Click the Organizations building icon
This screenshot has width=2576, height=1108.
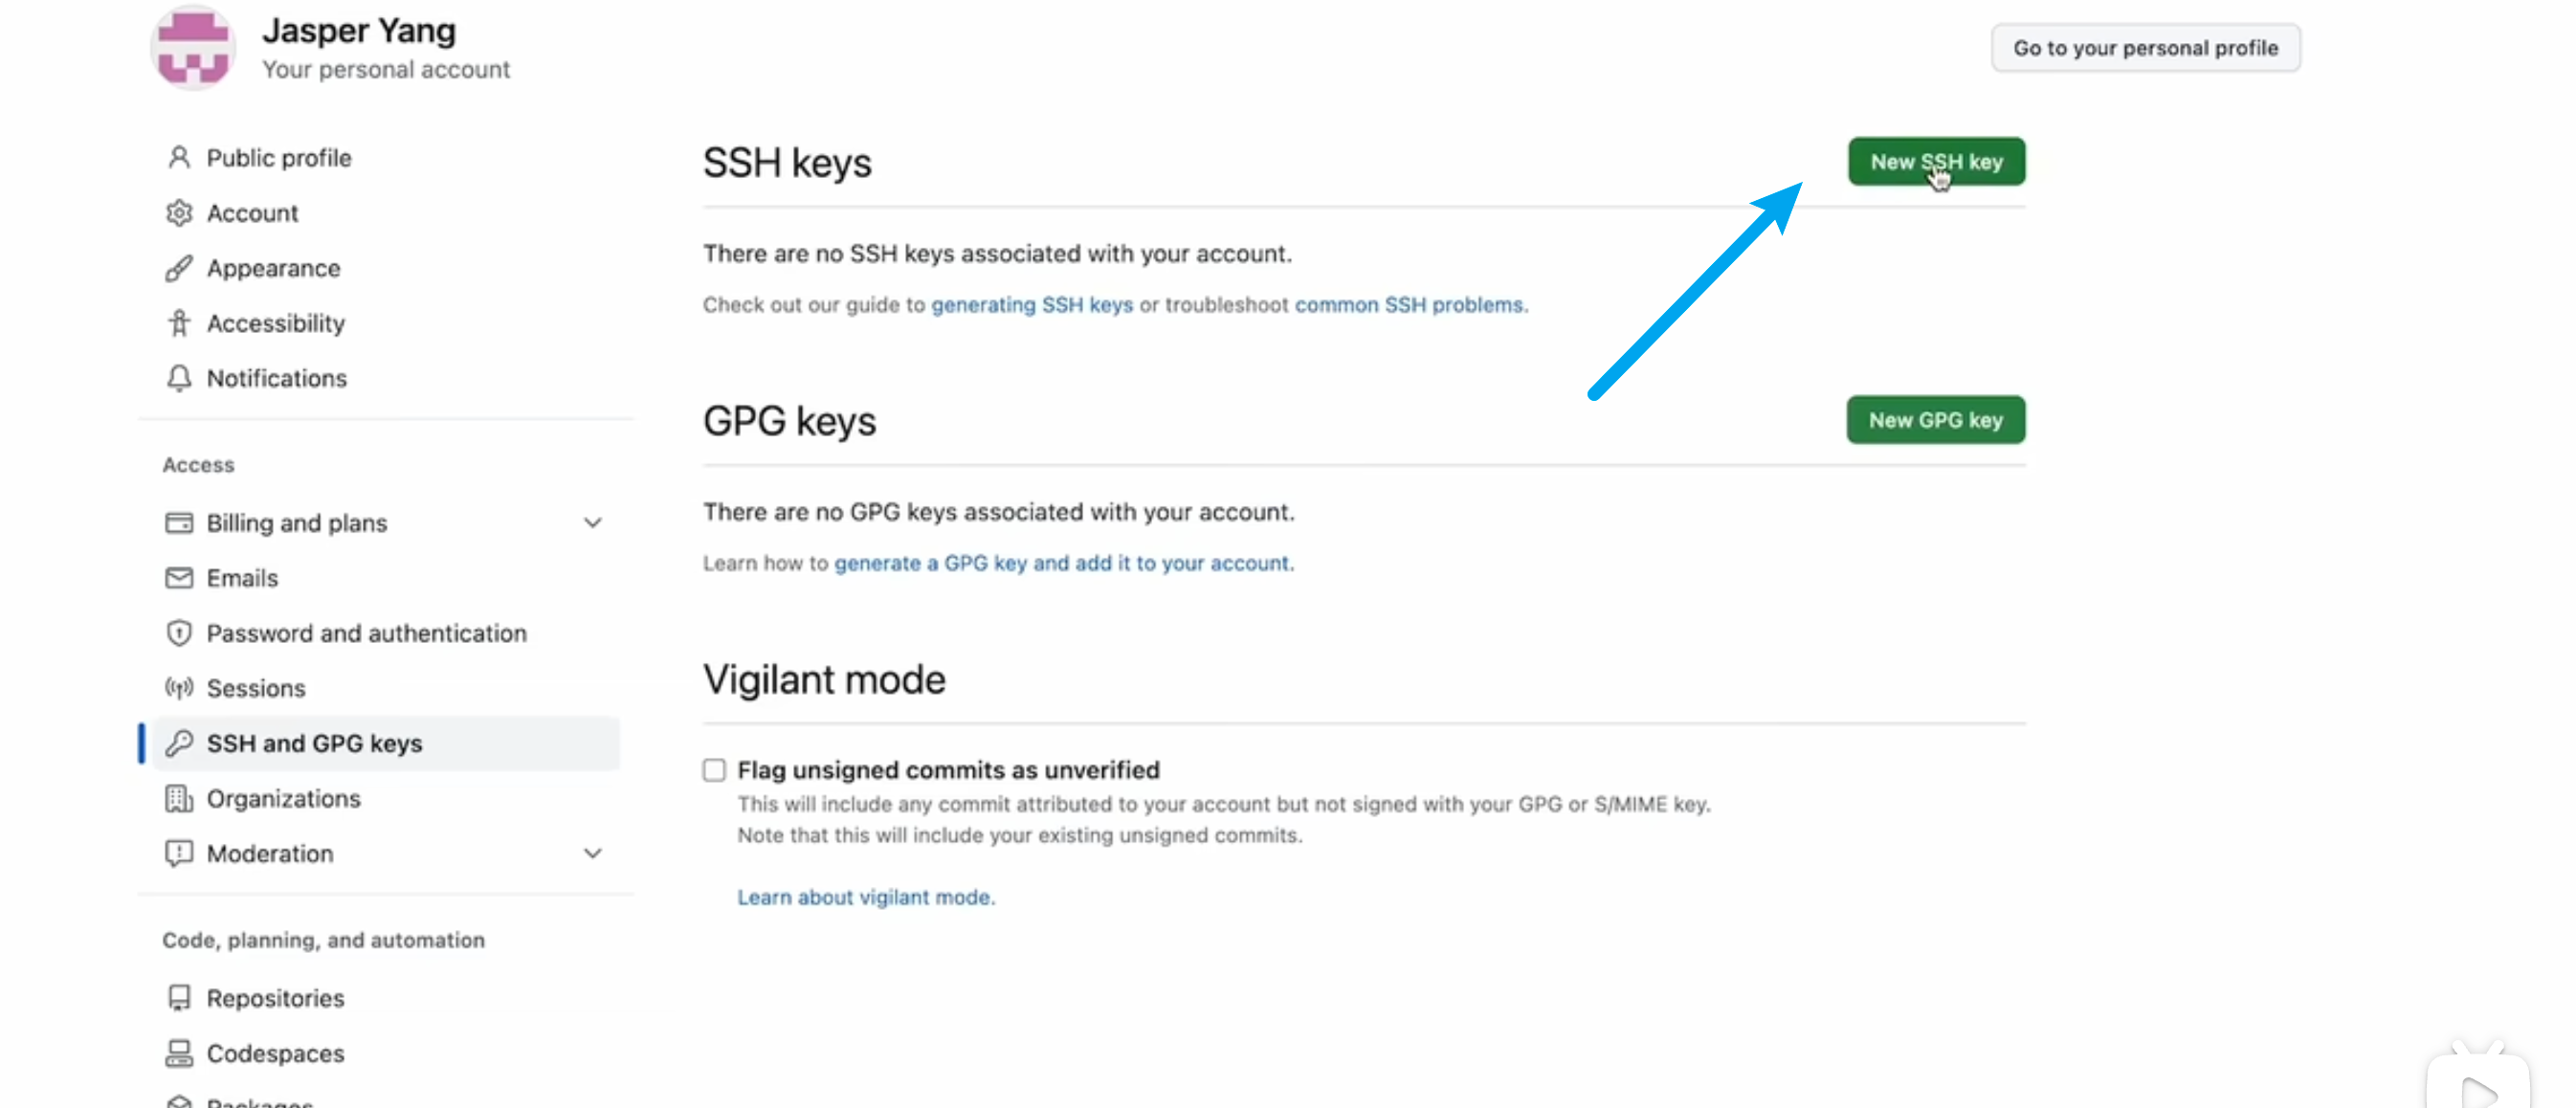179,798
